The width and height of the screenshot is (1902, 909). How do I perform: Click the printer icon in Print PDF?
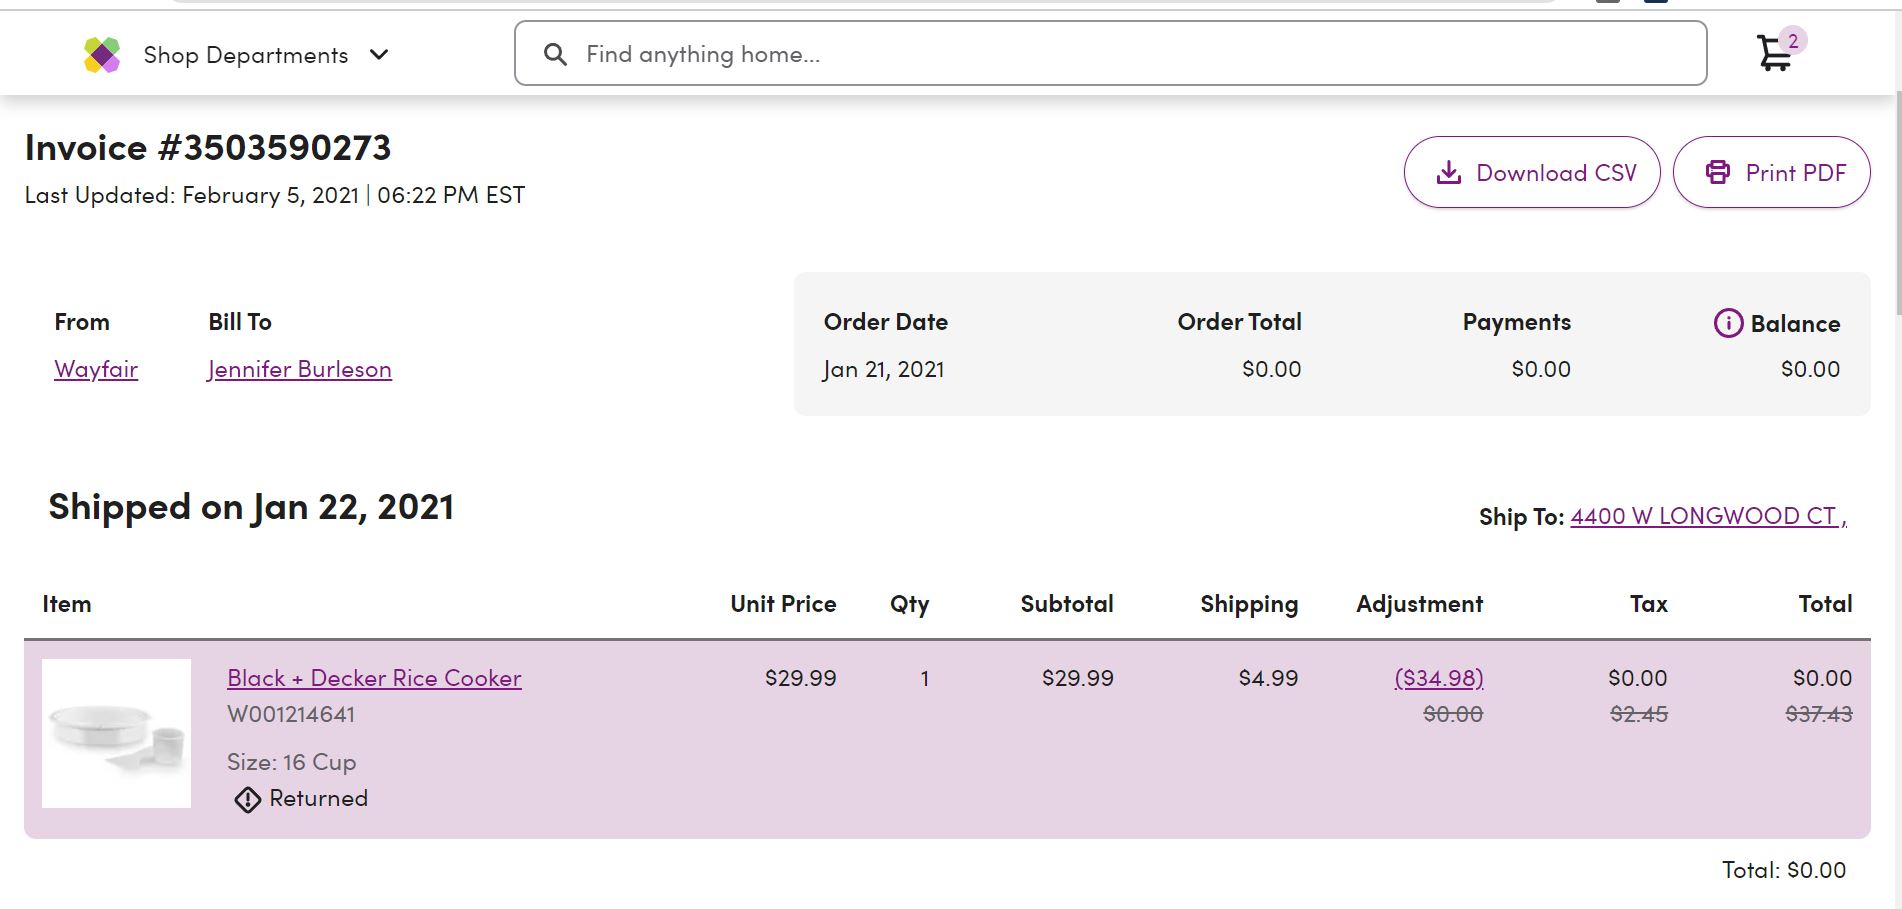tap(1718, 172)
